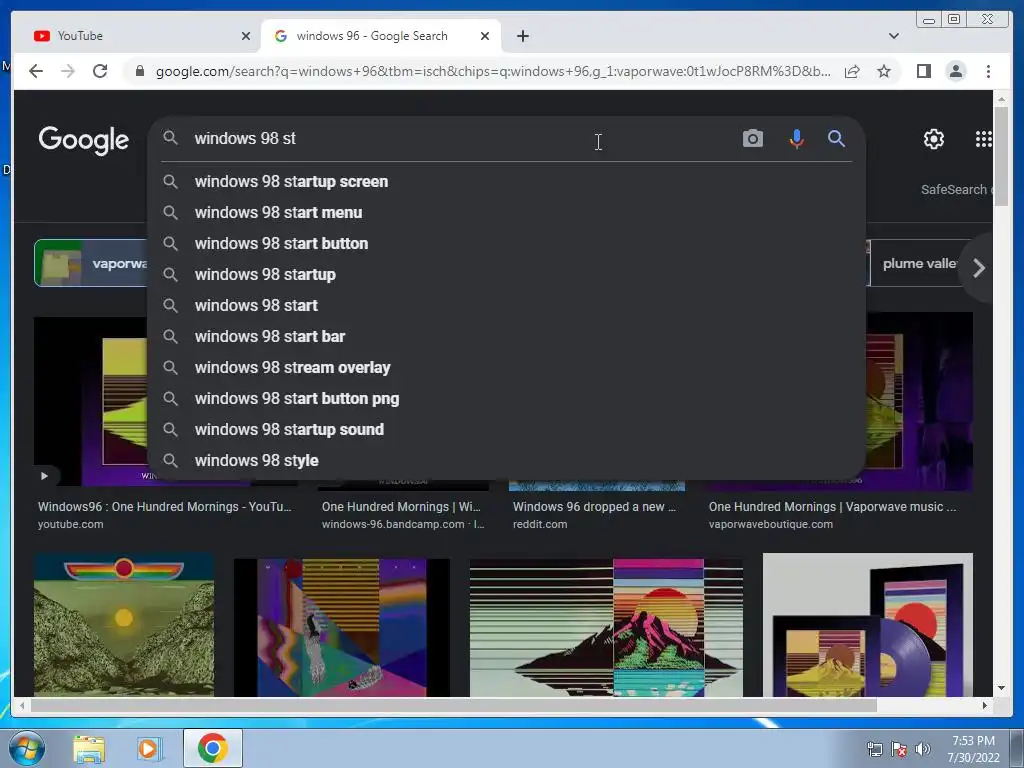Click the Chrome taskbar button
1024x768 pixels.
click(212, 748)
